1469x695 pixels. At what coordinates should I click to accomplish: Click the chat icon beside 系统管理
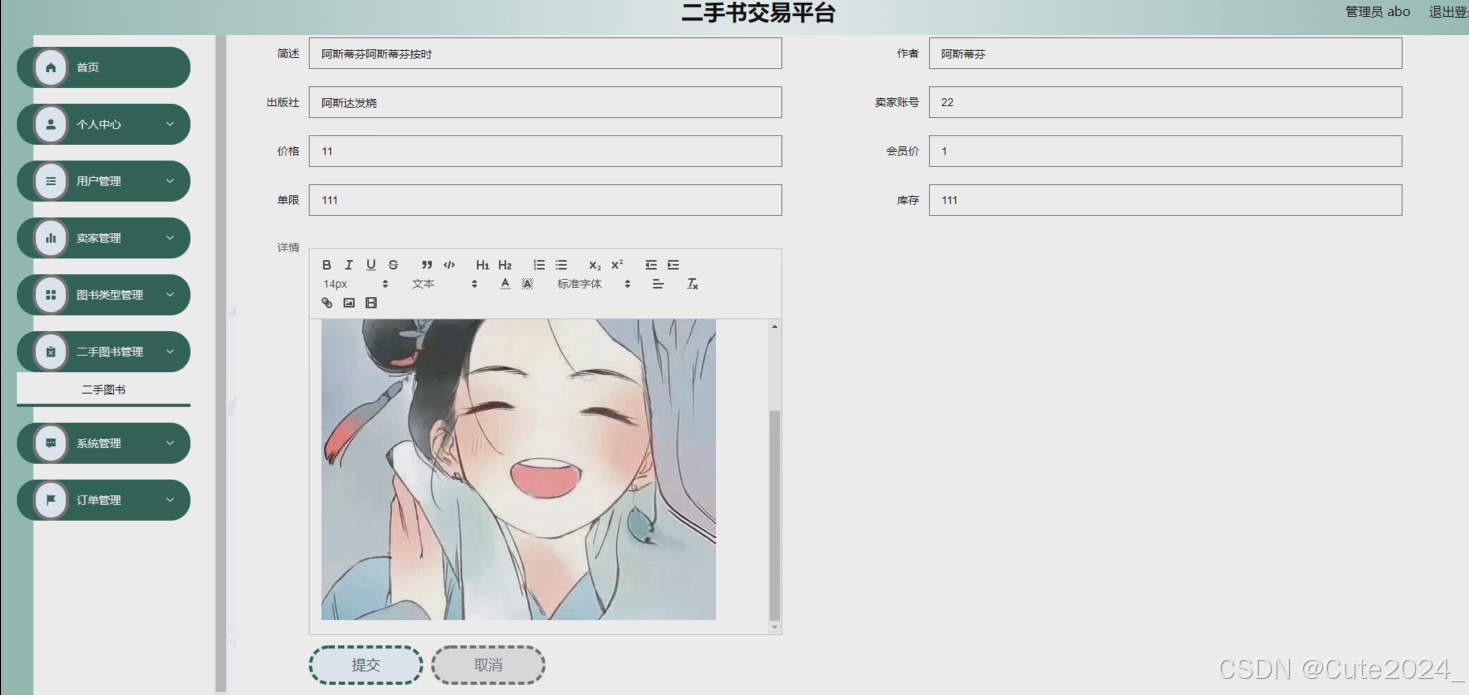[51, 443]
